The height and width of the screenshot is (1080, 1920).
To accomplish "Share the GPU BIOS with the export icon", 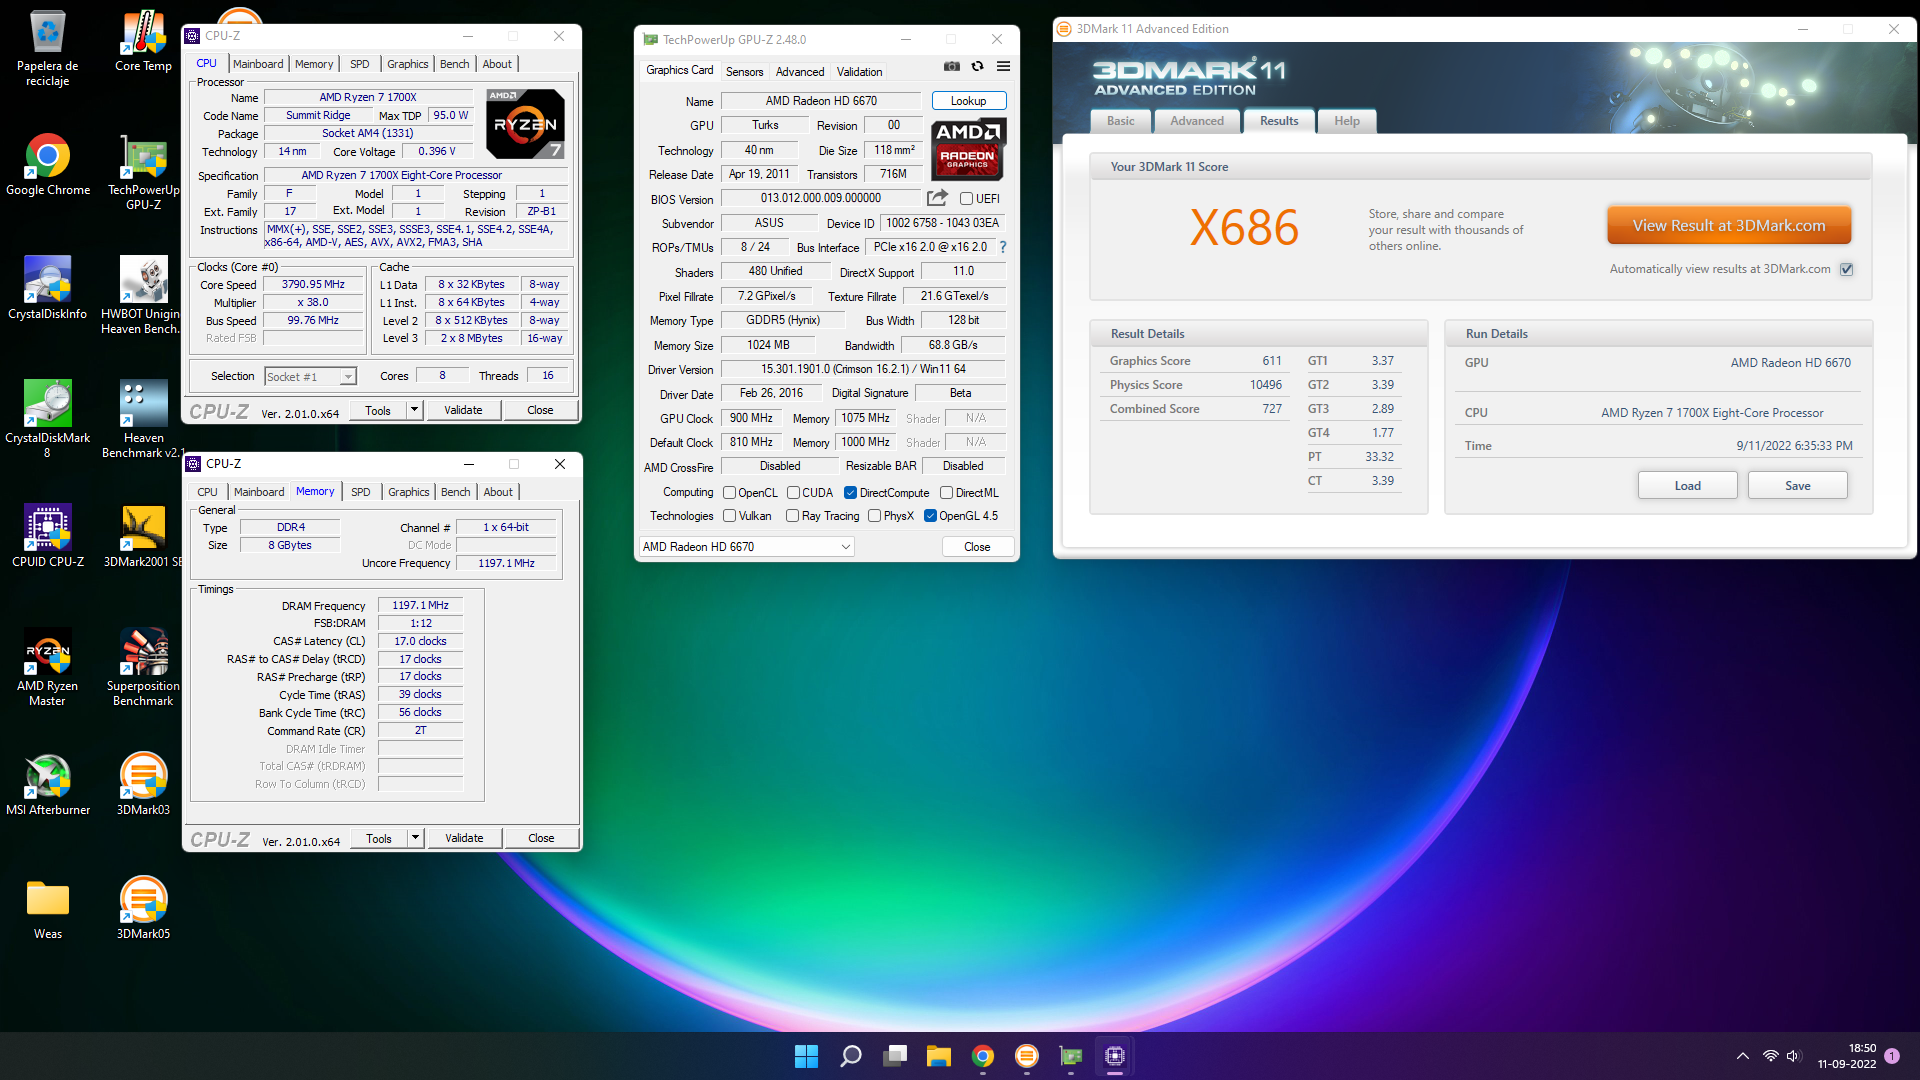I will coord(937,198).
